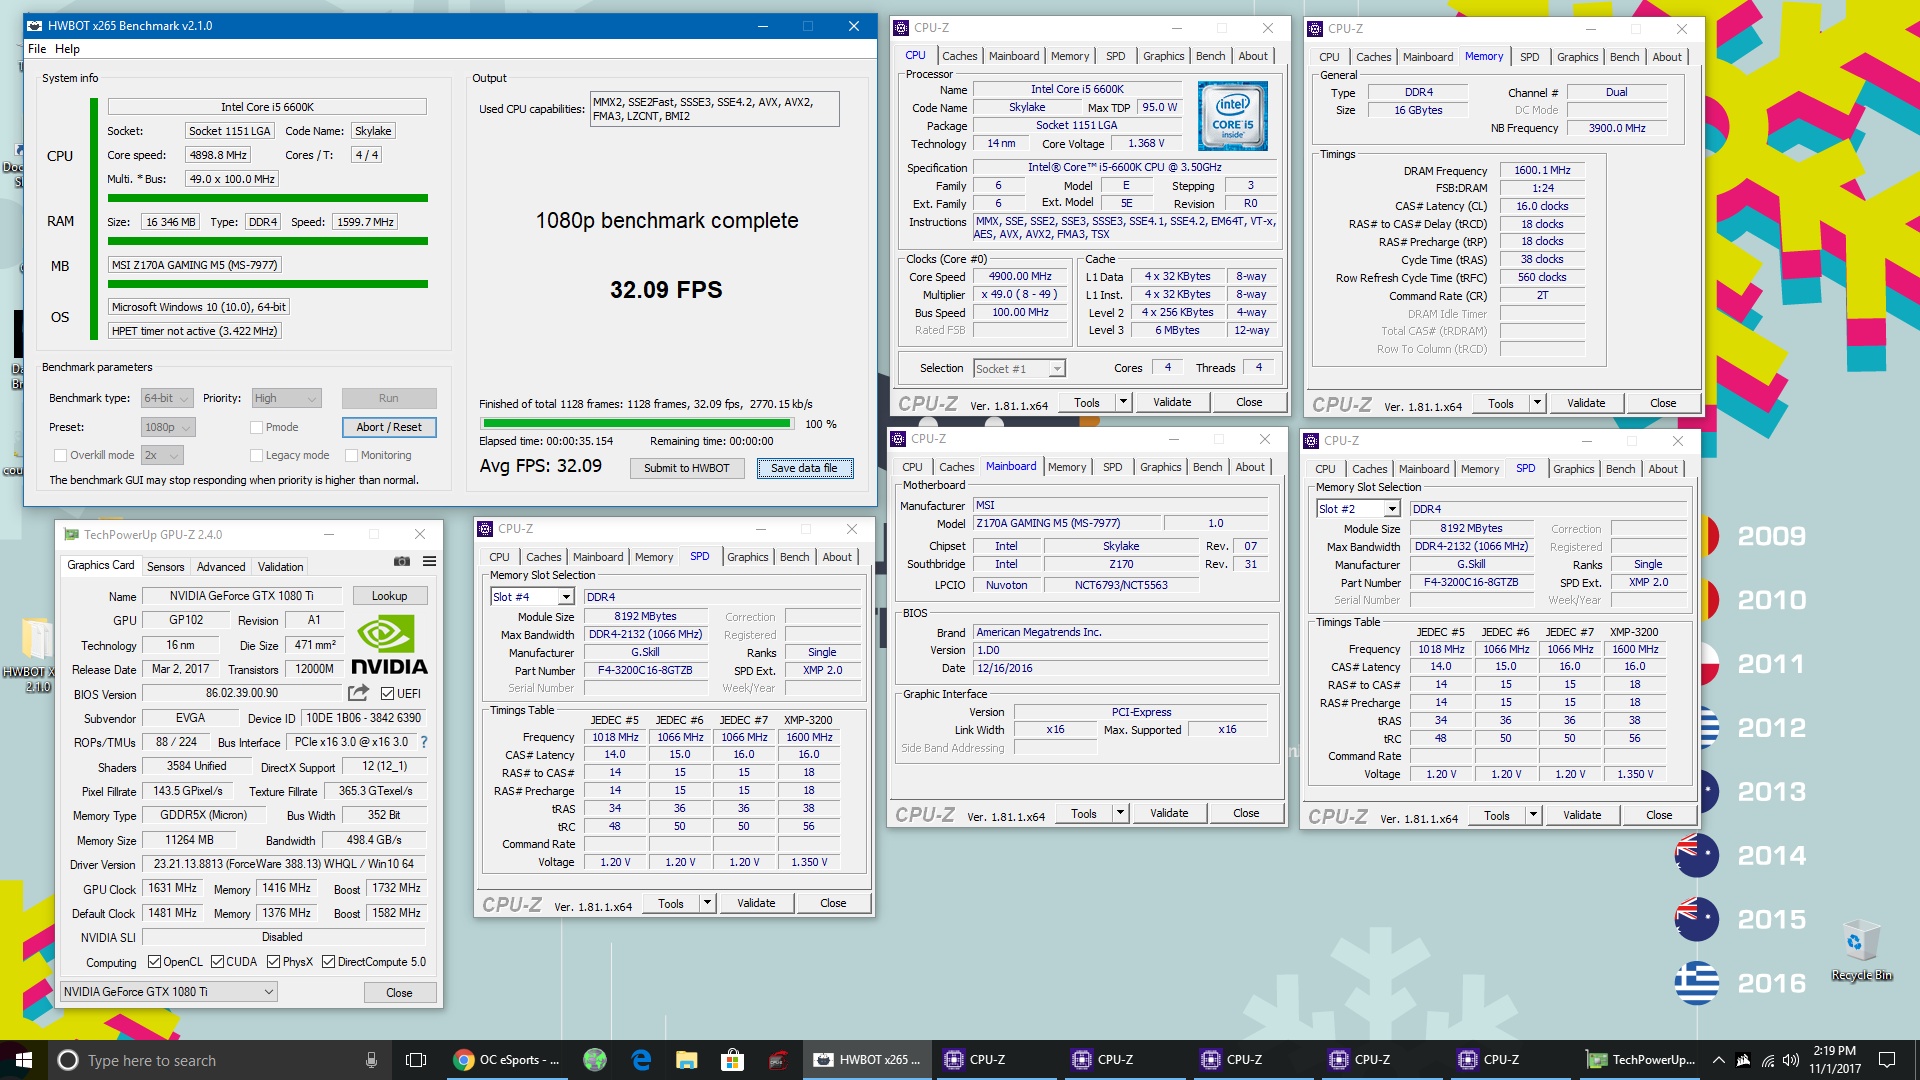Viewport: 1920px width, 1080px height.
Task: Open the Slot #4 memory slot dropdown
Action: coord(532,597)
